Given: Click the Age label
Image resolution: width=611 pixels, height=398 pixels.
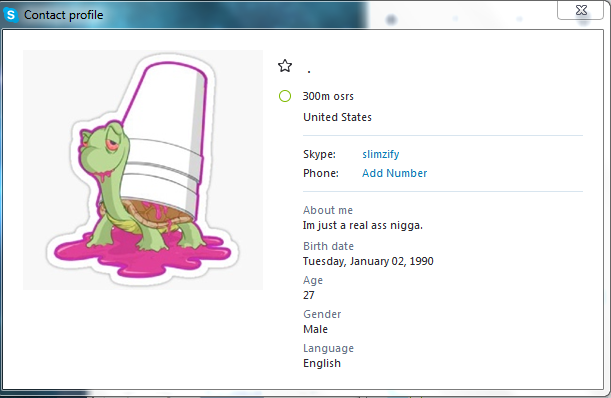Looking at the screenshot, I should (x=313, y=280).
